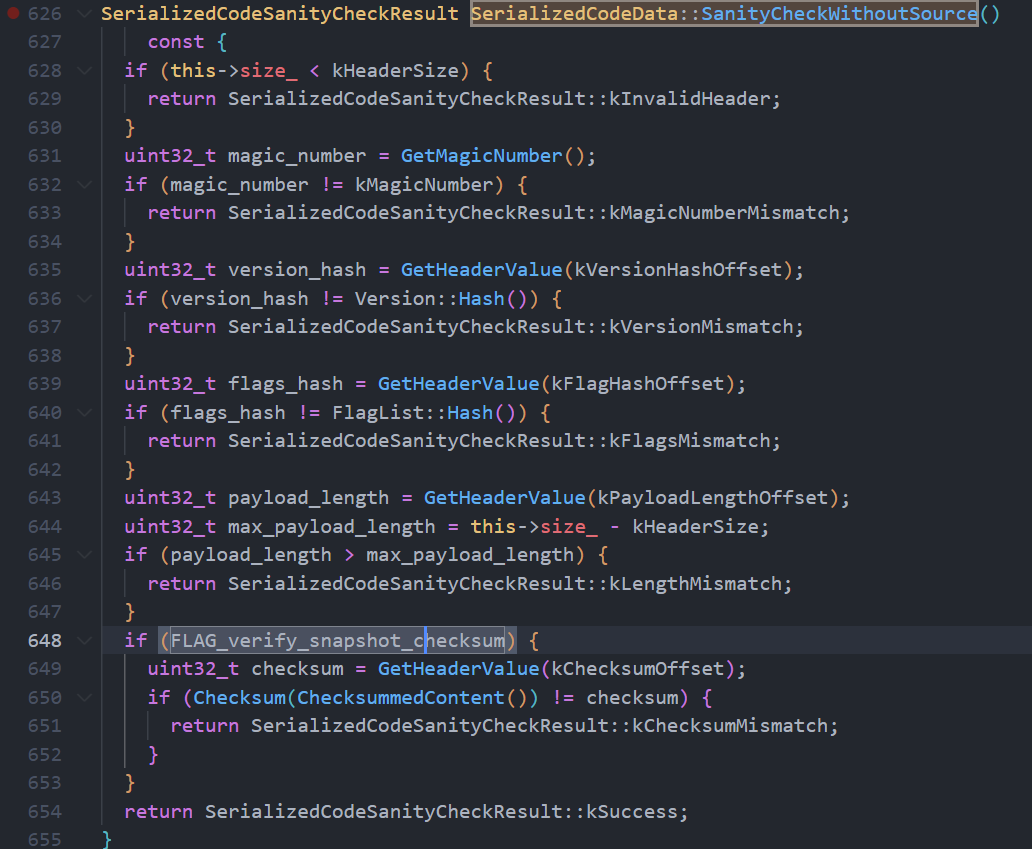Click kPayloadLengthOffset argument
1032x849 pixels.
[x=712, y=498]
